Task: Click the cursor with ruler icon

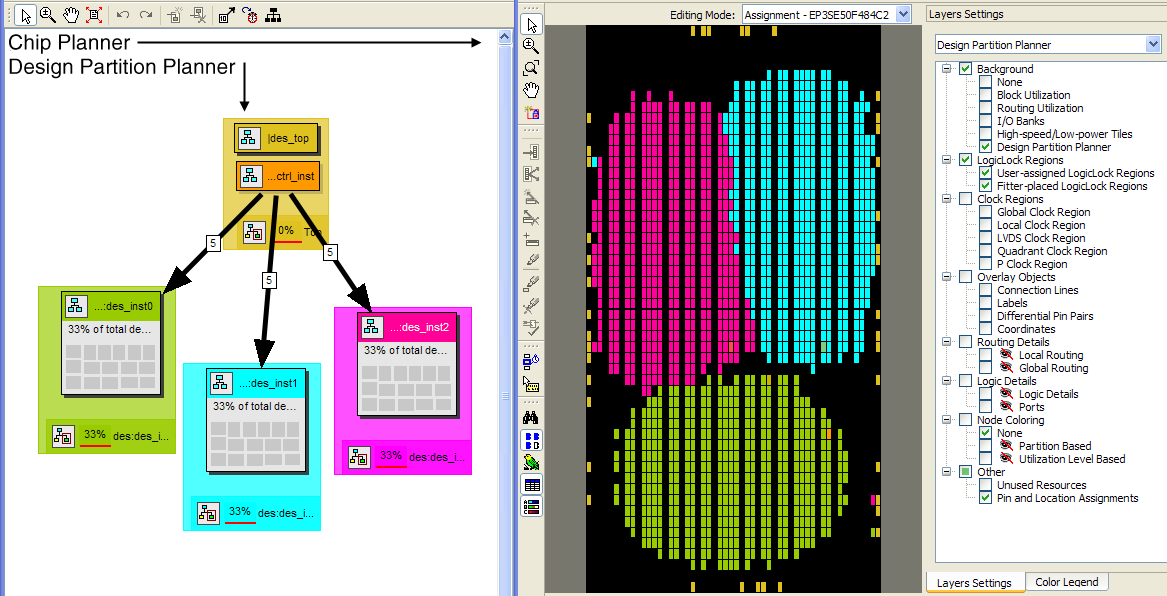Action: click(x=531, y=385)
